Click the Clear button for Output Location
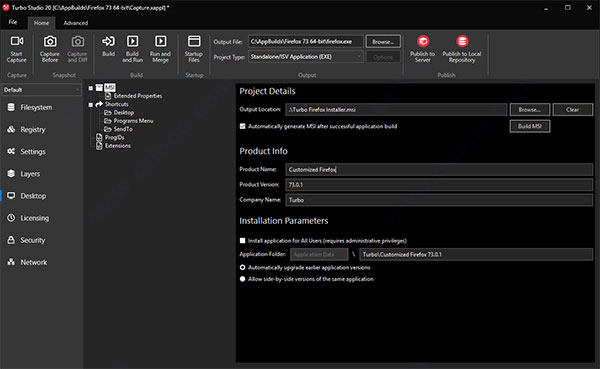Image resolution: width=600 pixels, height=369 pixels. [573, 110]
